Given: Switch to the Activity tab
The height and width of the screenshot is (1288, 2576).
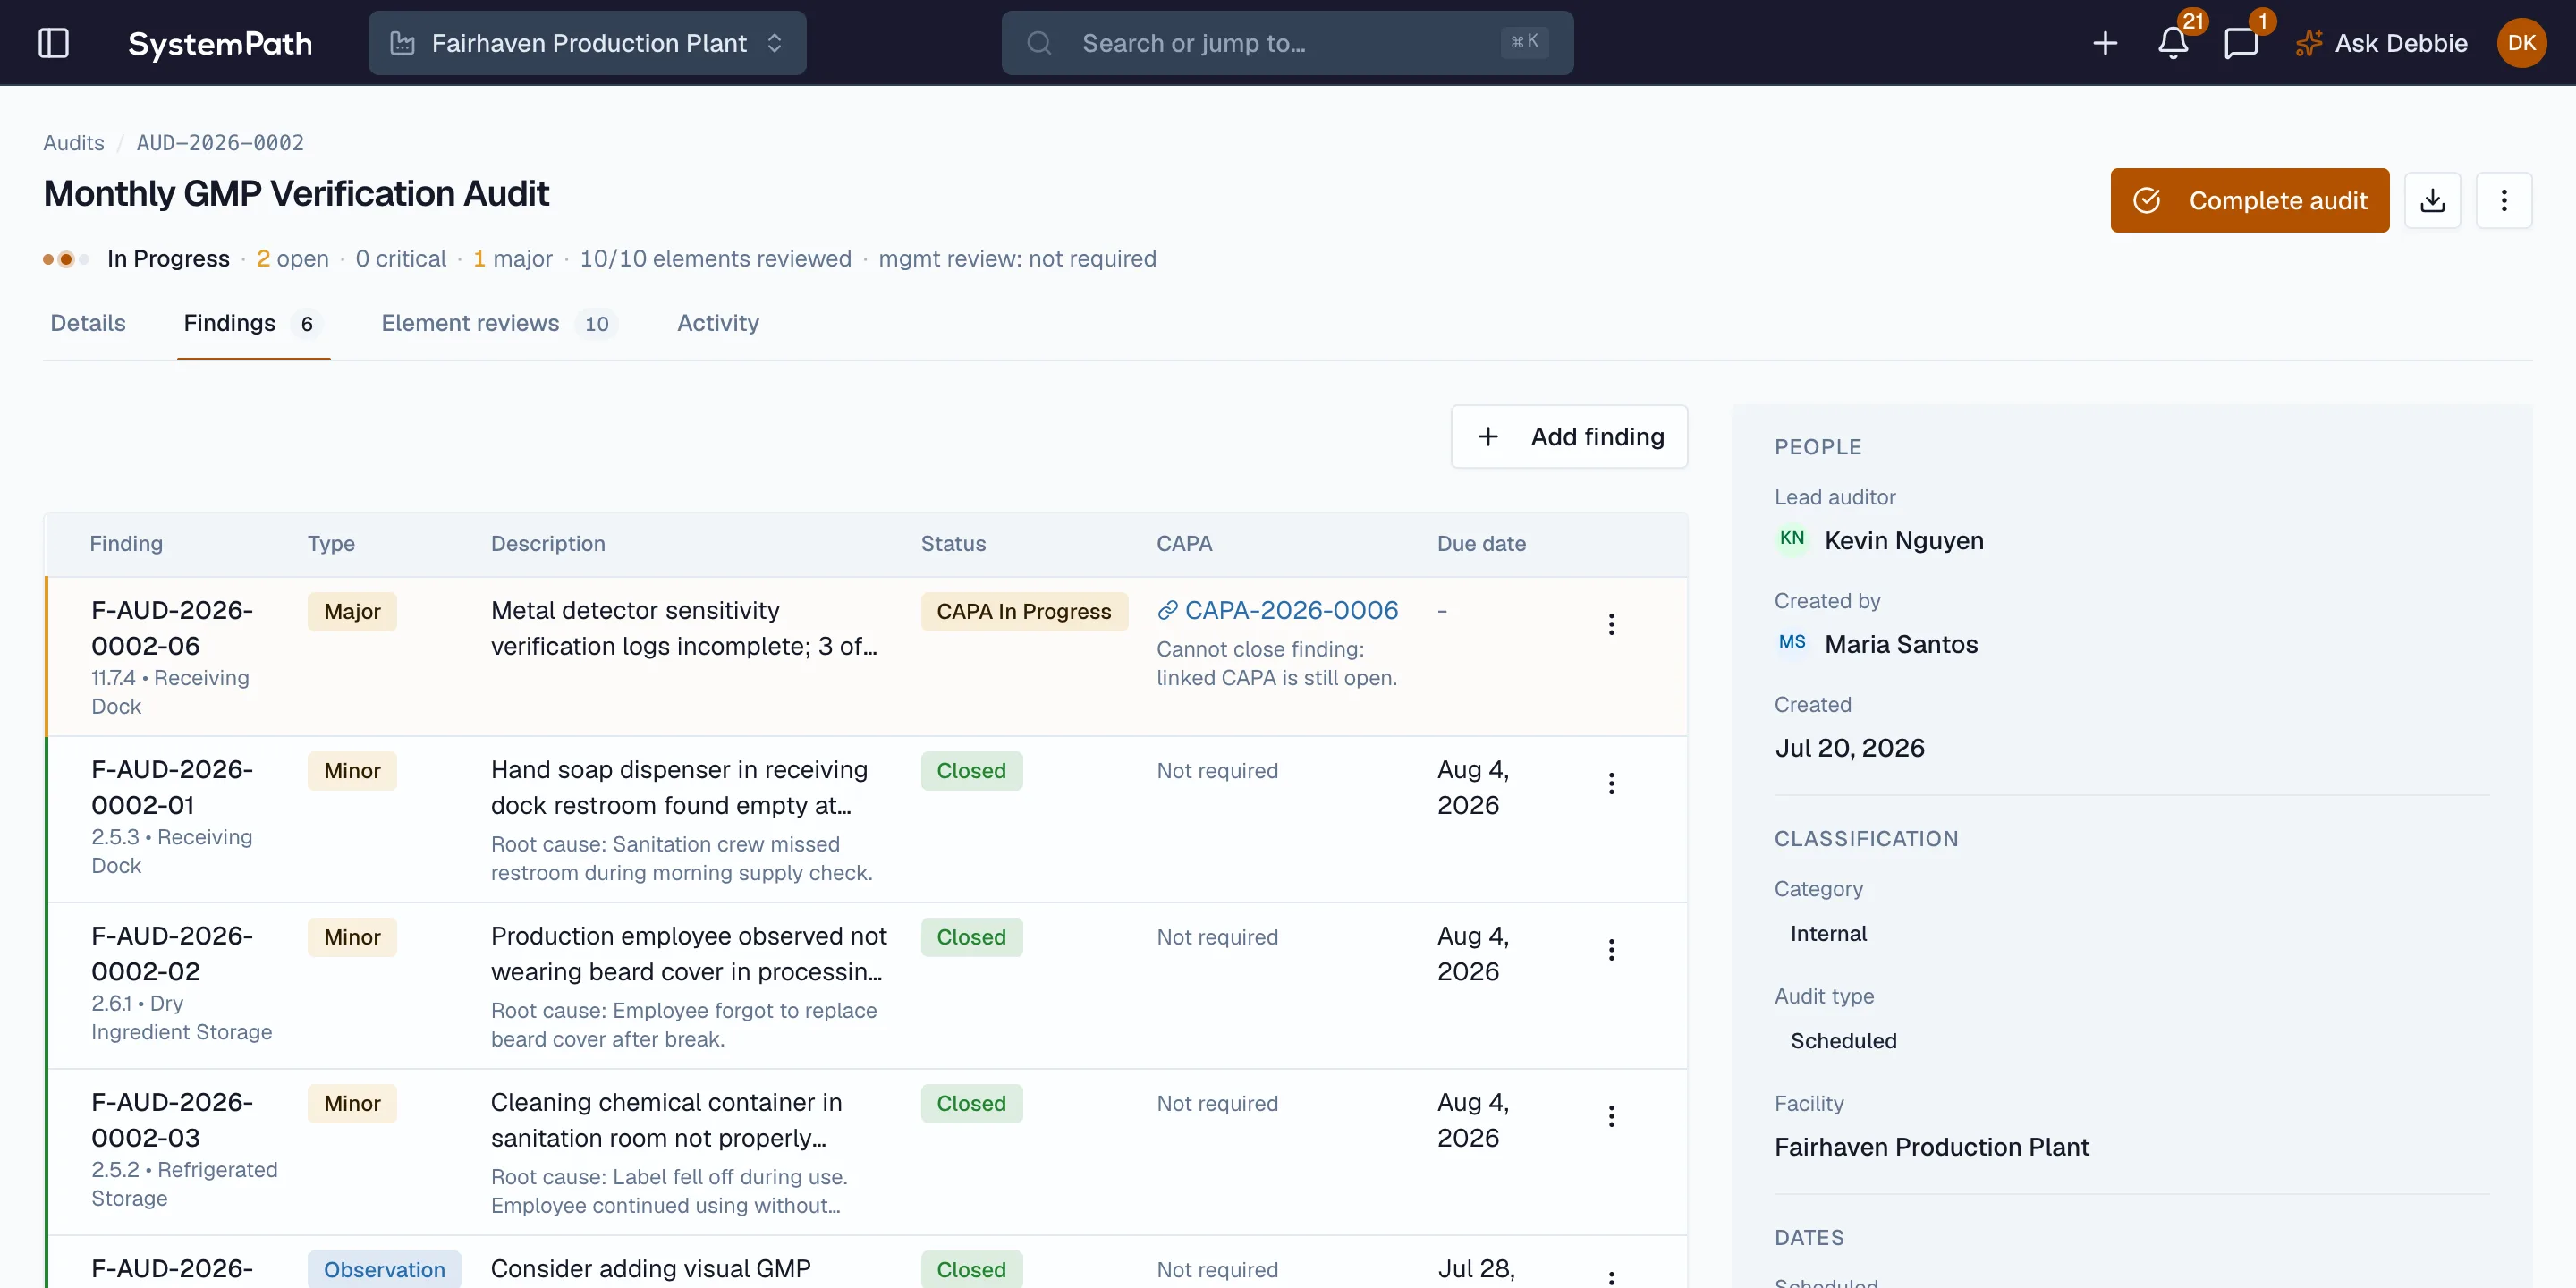Looking at the screenshot, I should tap(717, 323).
